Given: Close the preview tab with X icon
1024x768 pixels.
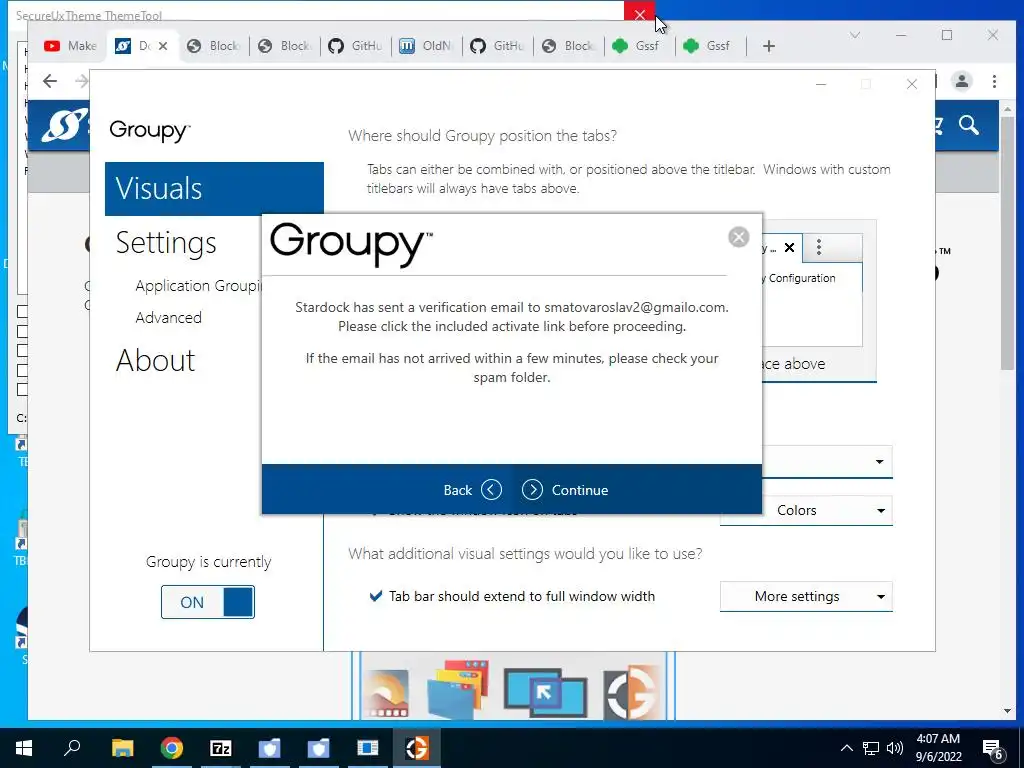Looking at the screenshot, I should tap(789, 248).
